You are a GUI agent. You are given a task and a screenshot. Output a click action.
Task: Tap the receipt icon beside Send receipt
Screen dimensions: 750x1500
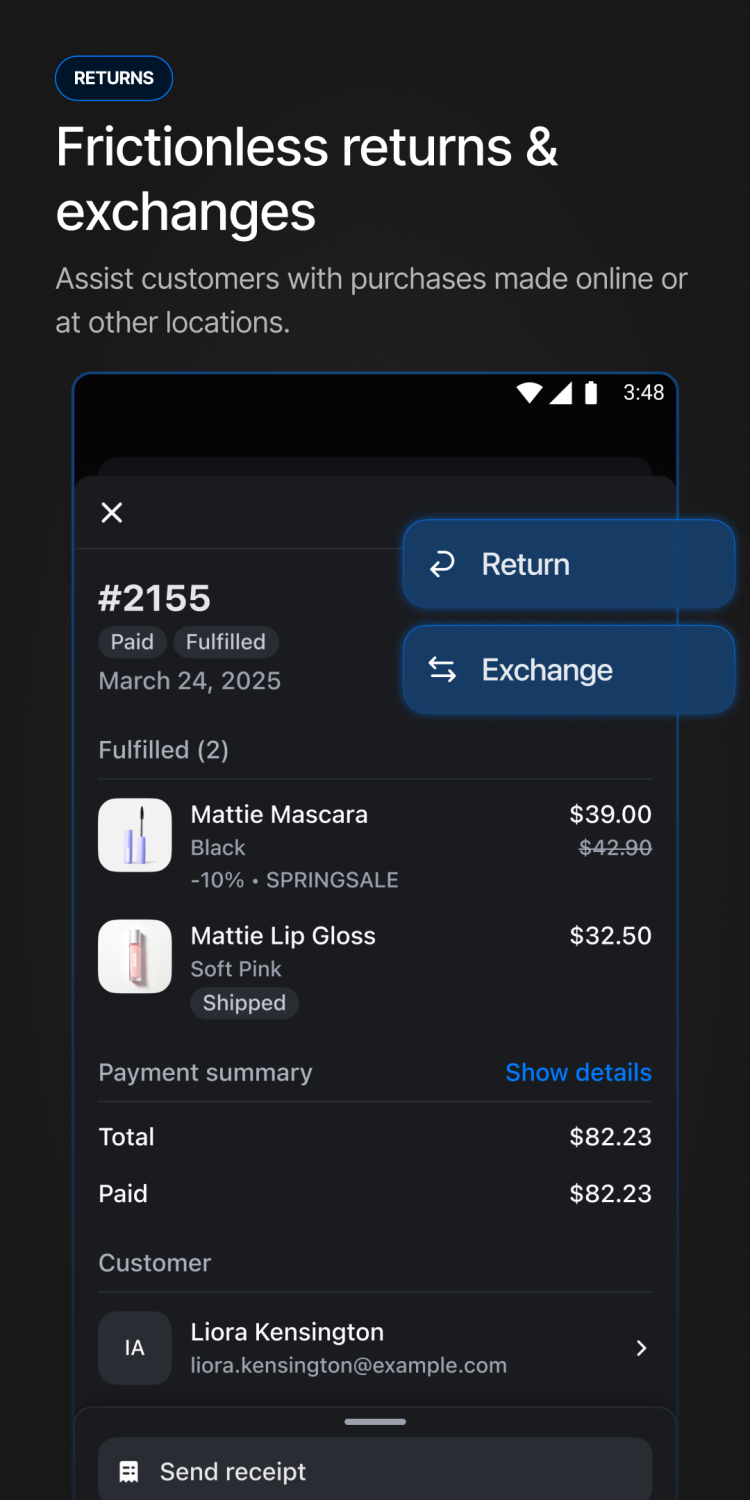click(129, 1472)
